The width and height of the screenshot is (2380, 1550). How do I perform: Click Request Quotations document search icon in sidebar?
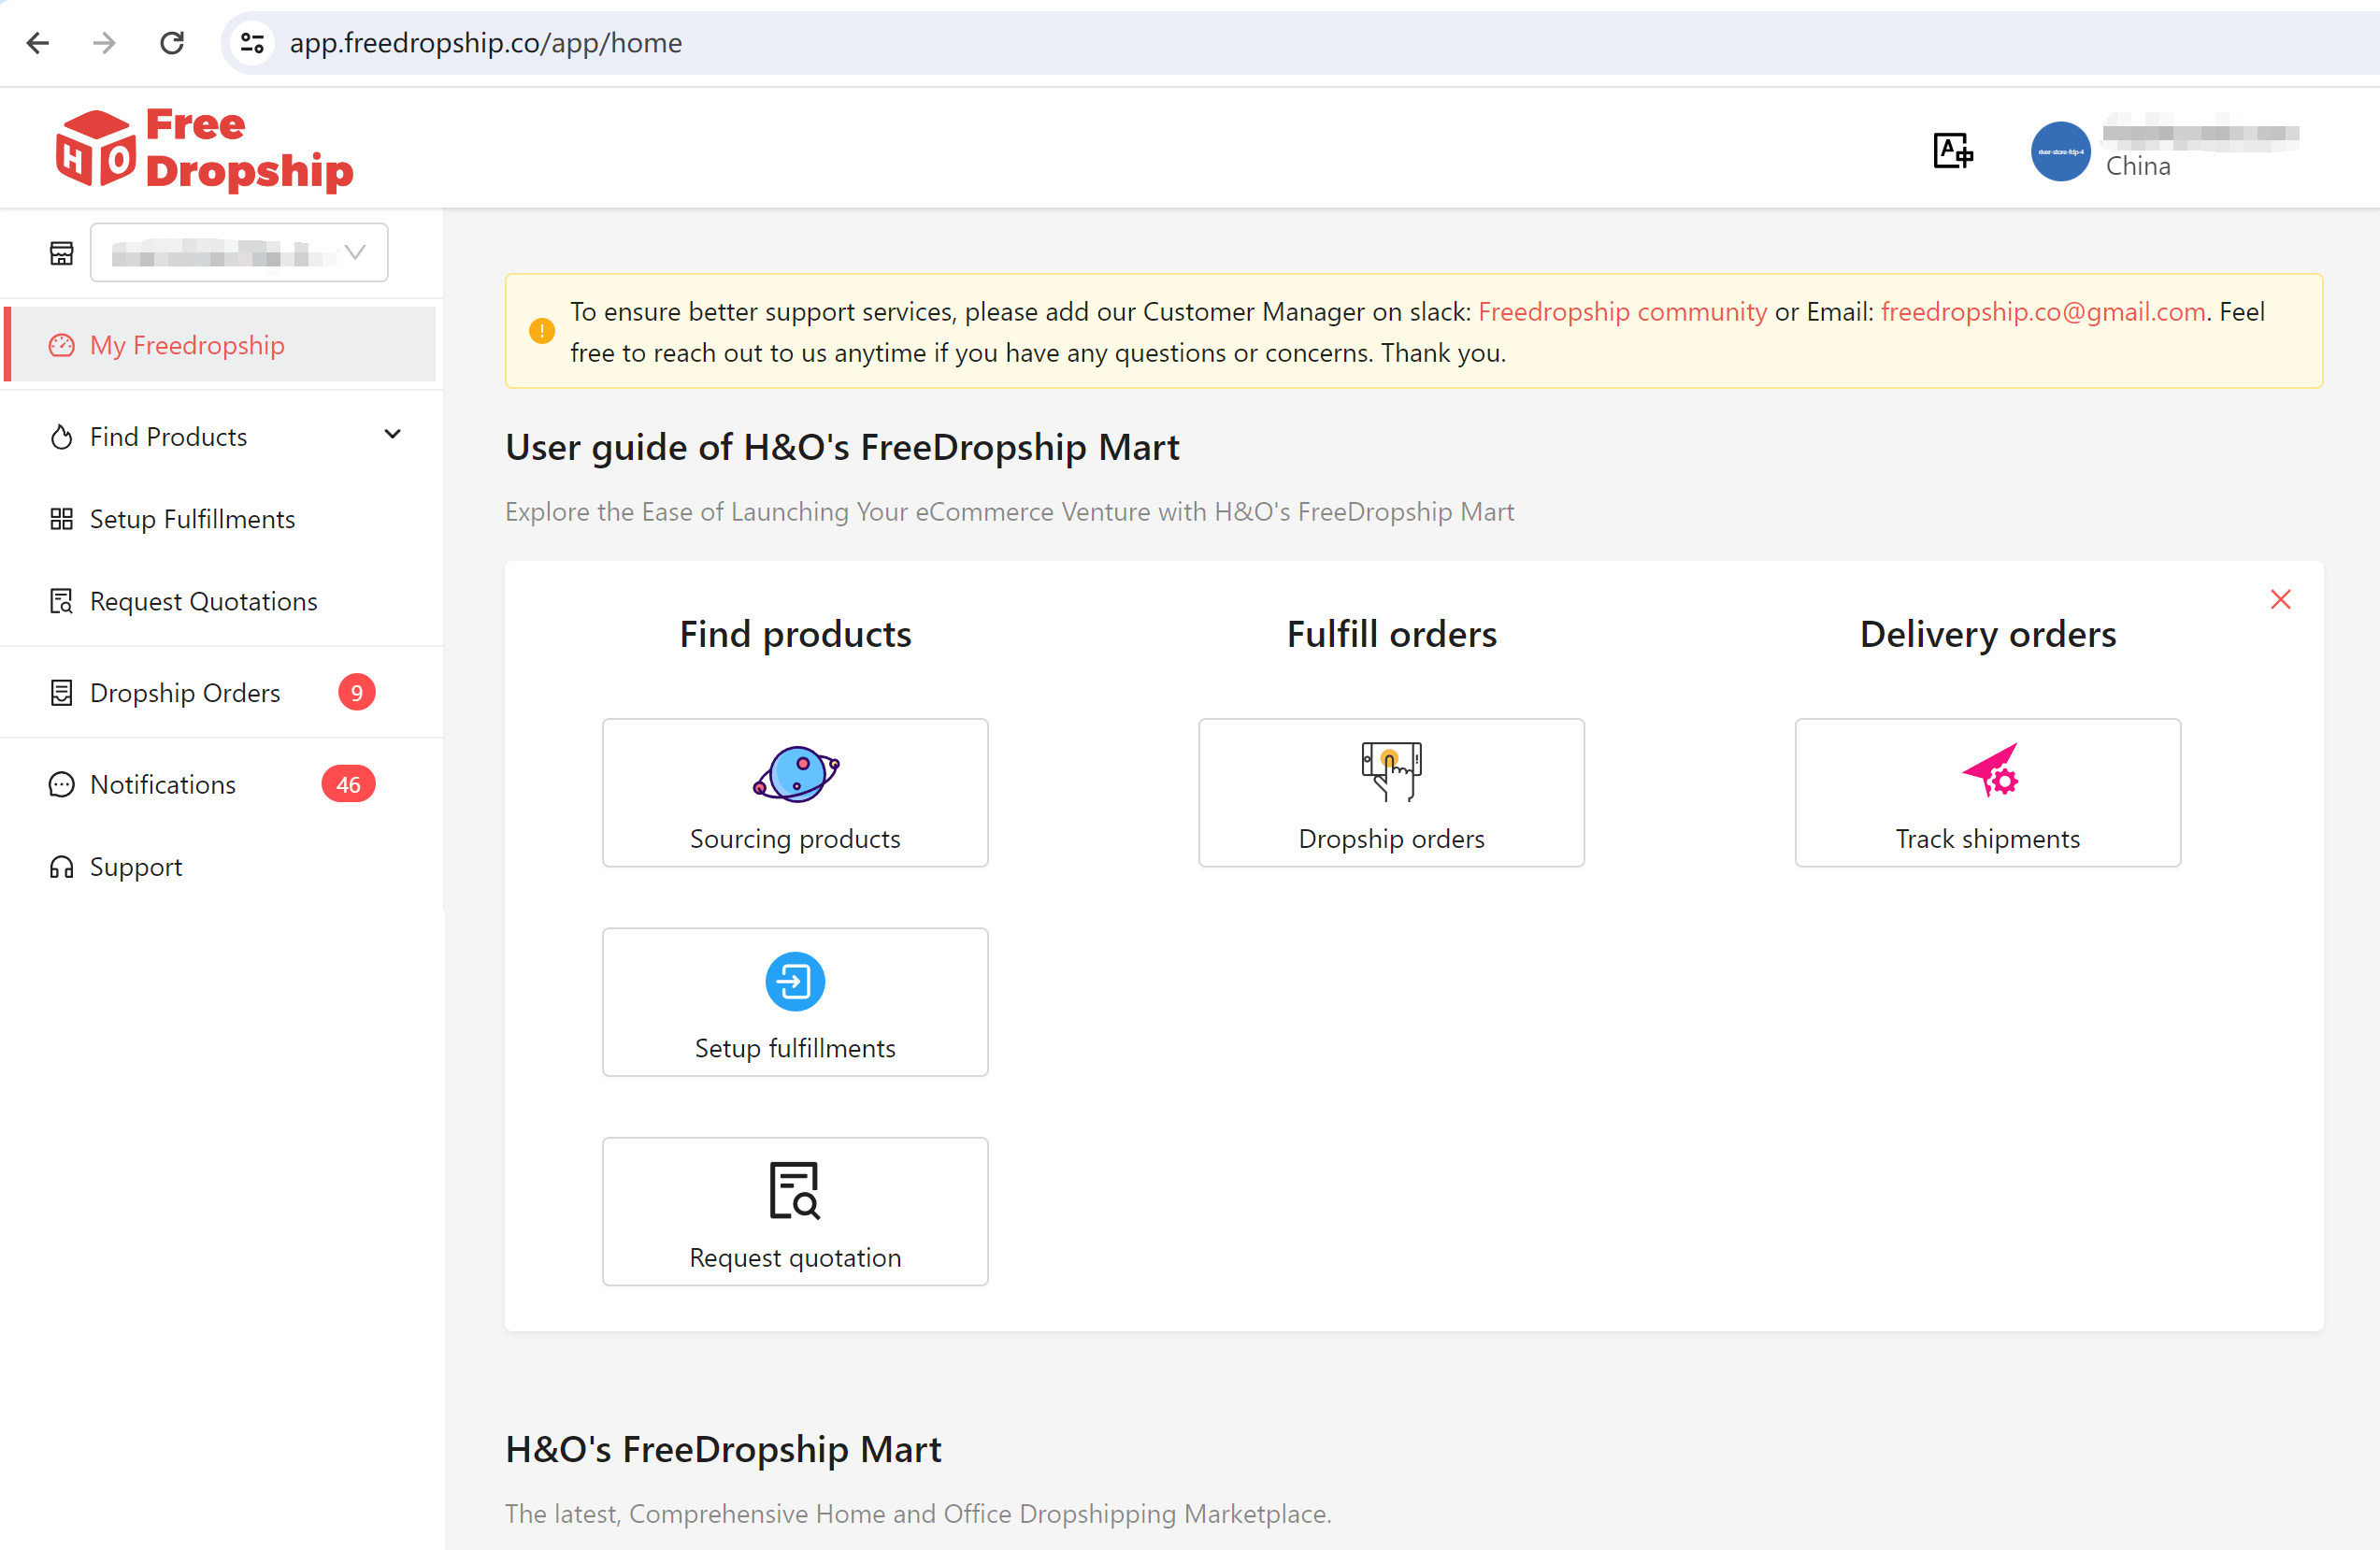coord(62,601)
